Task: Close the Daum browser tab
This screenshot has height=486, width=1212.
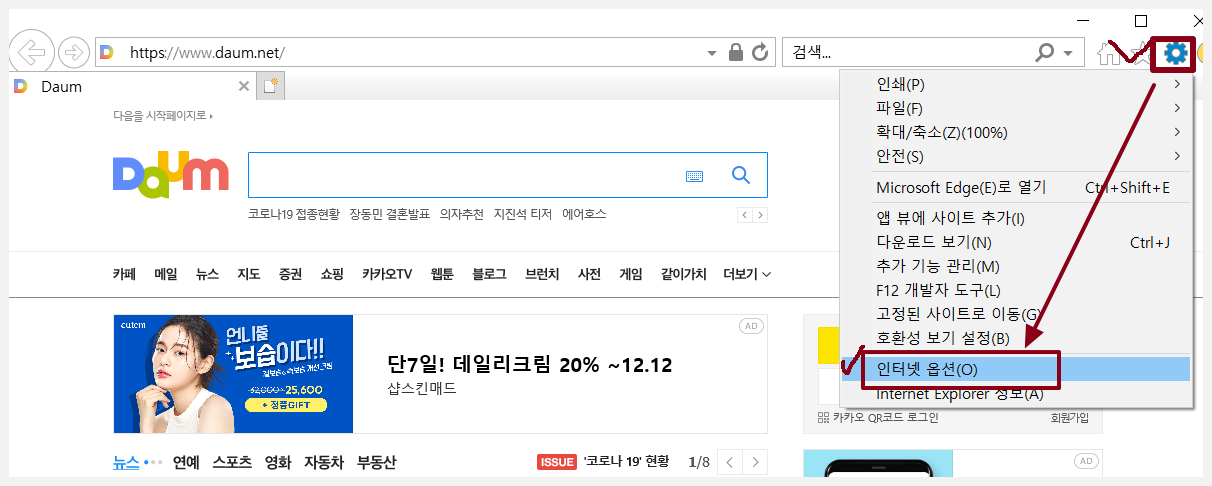Action: tap(244, 86)
